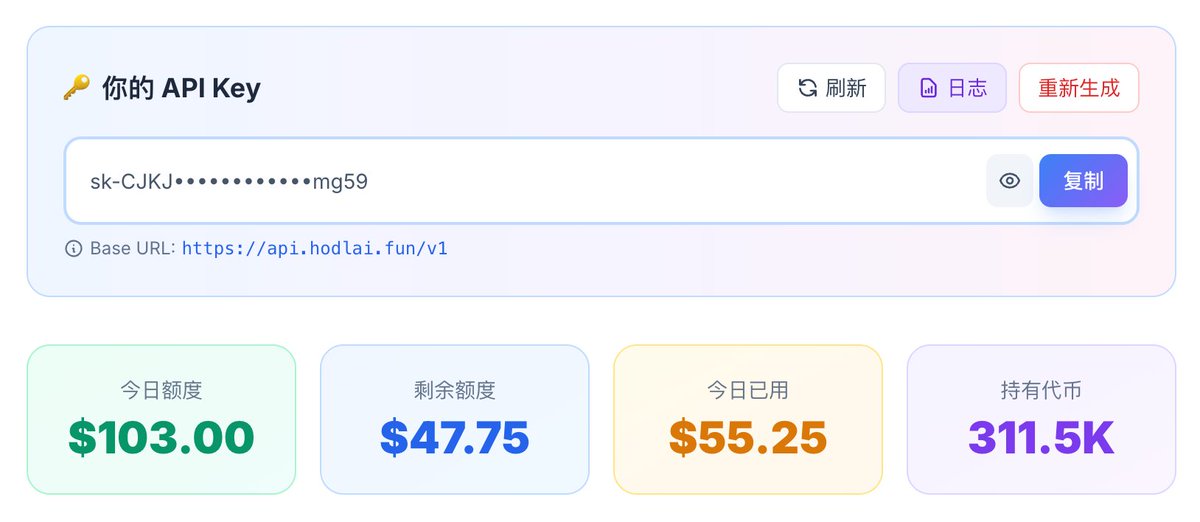
Task: Click the blank area inside the API key field
Action: [x=680, y=181]
